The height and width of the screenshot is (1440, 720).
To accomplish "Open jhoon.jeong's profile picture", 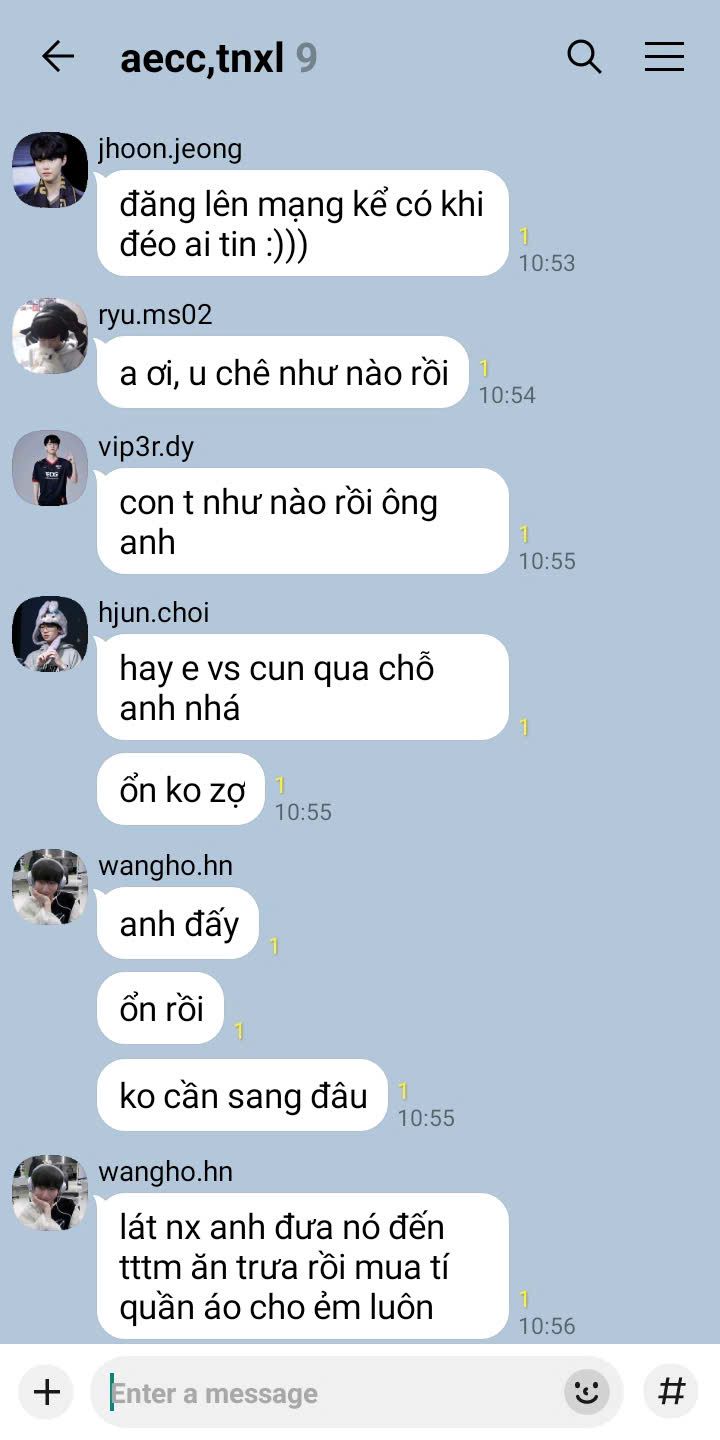I will (x=50, y=170).
